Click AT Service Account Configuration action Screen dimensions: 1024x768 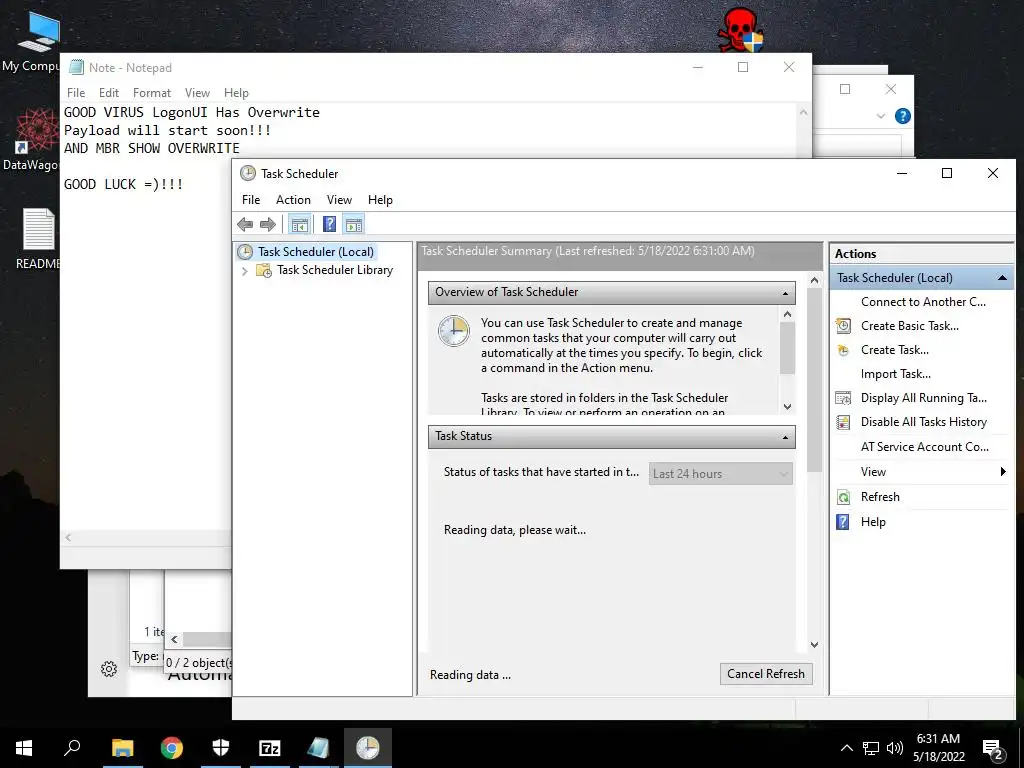click(x=924, y=447)
